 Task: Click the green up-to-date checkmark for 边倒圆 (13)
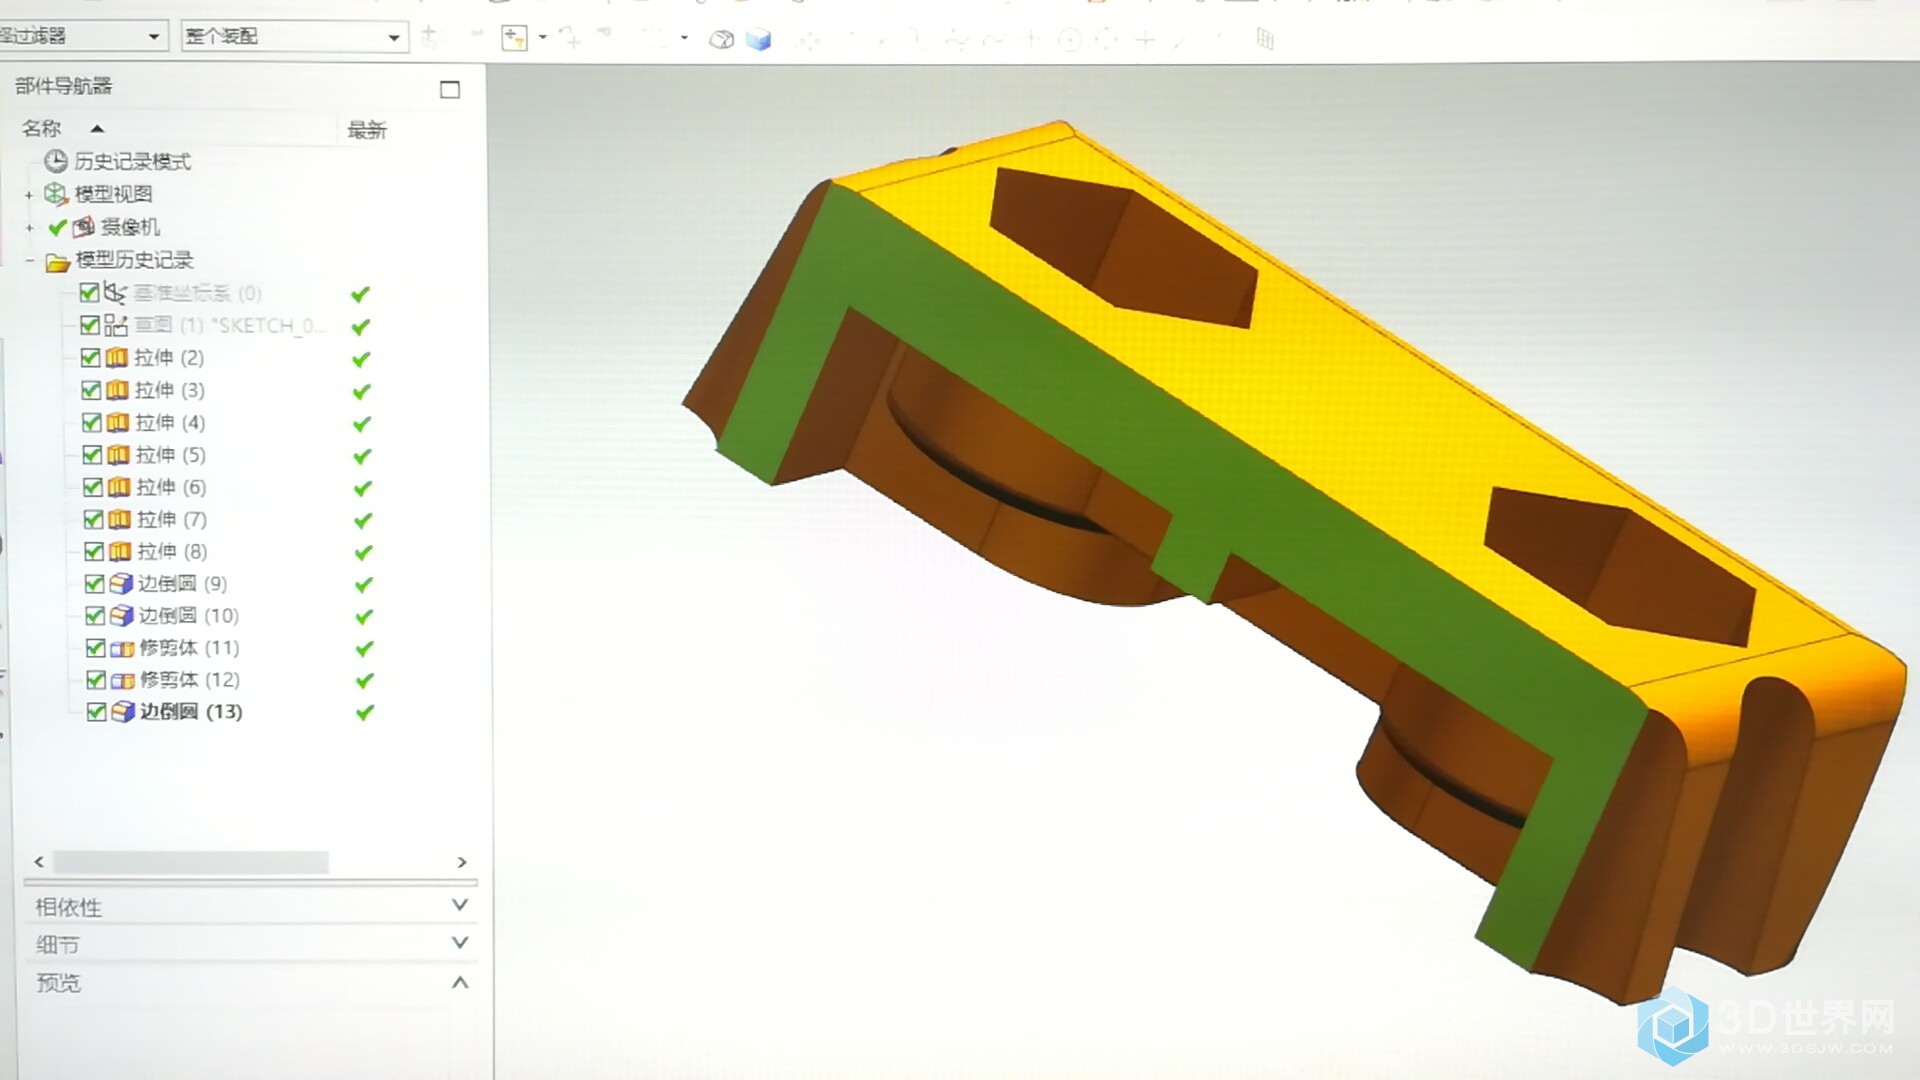tap(365, 712)
